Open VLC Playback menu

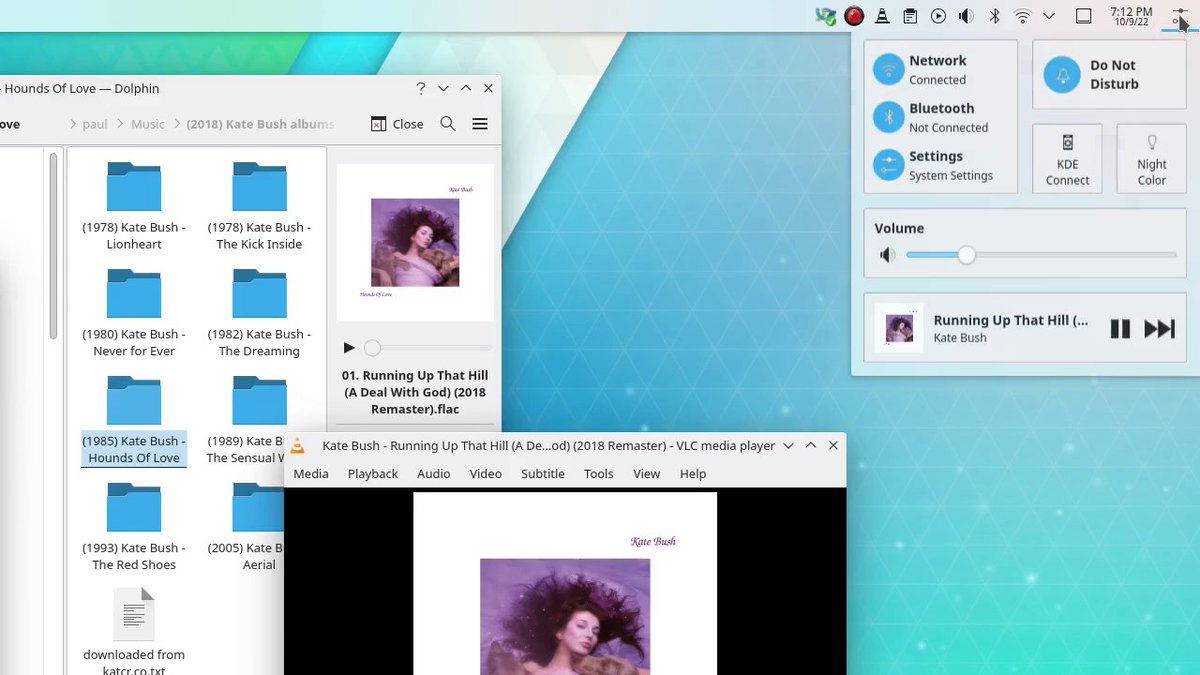pos(373,473)
